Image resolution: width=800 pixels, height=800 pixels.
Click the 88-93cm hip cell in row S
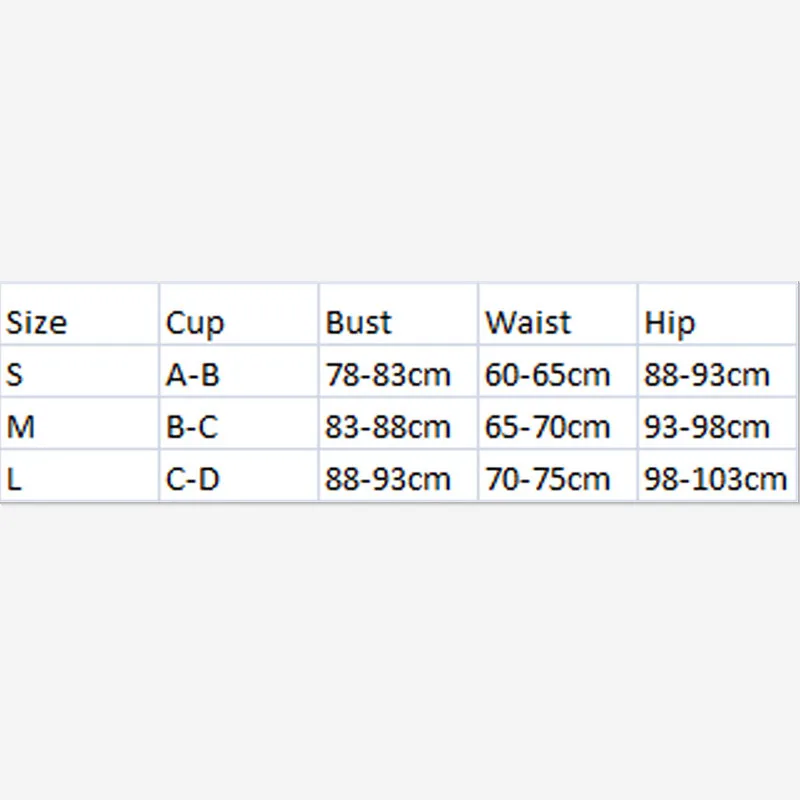point(717,371)
